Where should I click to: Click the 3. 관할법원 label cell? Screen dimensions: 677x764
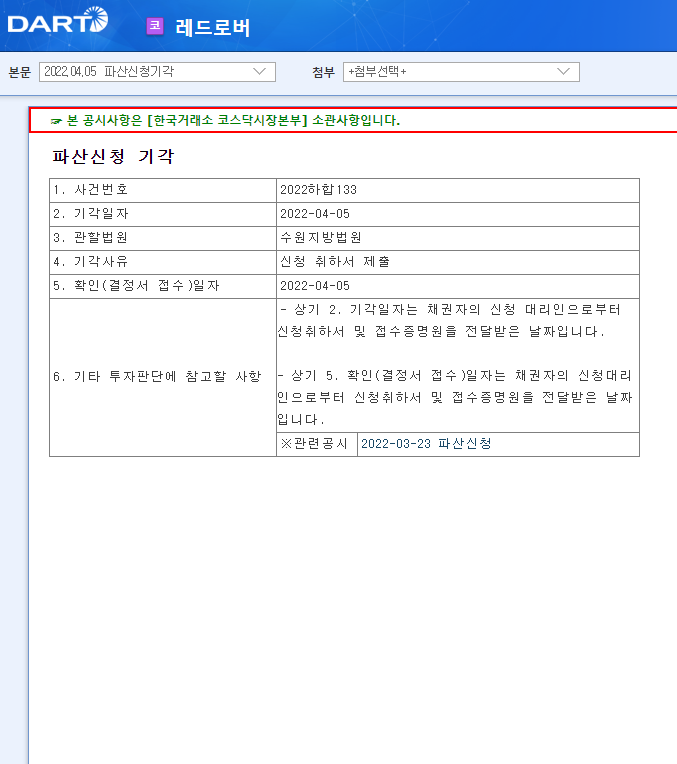[163, 238]
